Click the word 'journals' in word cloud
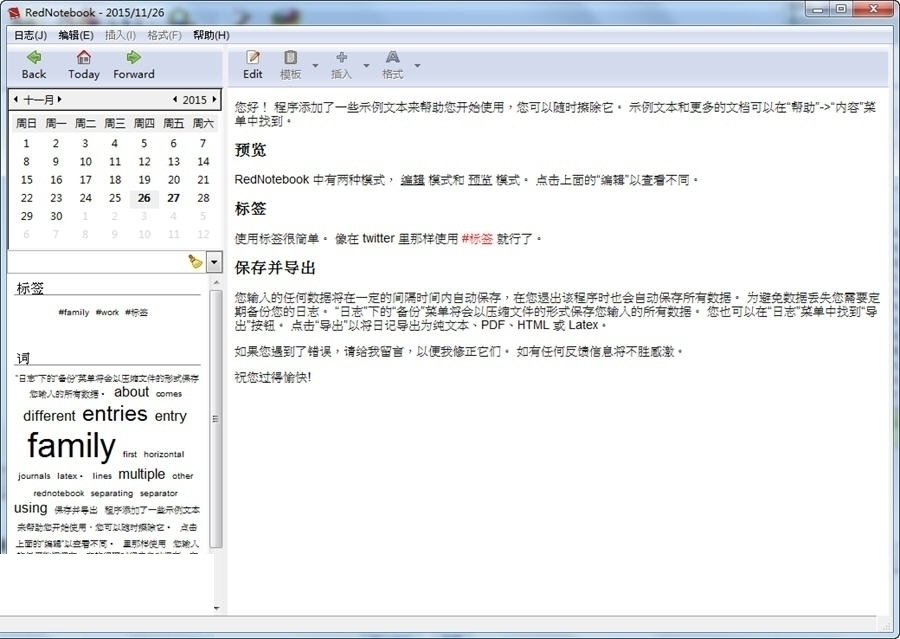Viewport: 900px width, 639px height. click(34, 476)
